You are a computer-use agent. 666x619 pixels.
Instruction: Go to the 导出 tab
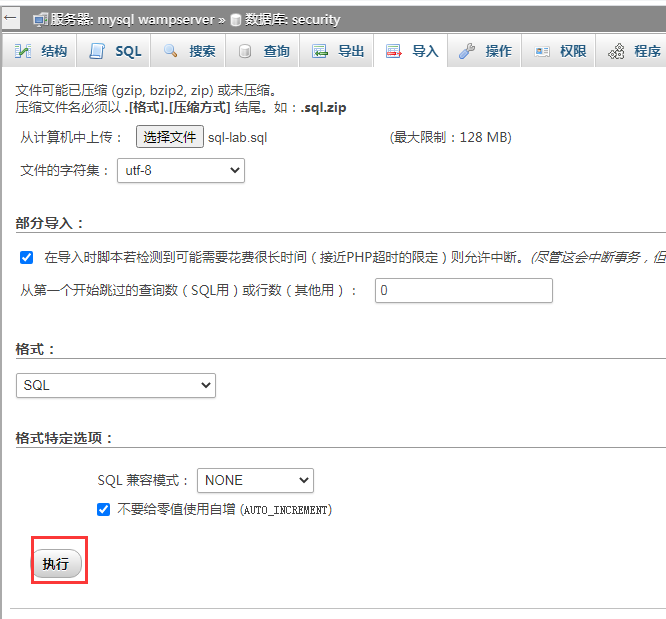pyautogui.click(x=336, y=51)
